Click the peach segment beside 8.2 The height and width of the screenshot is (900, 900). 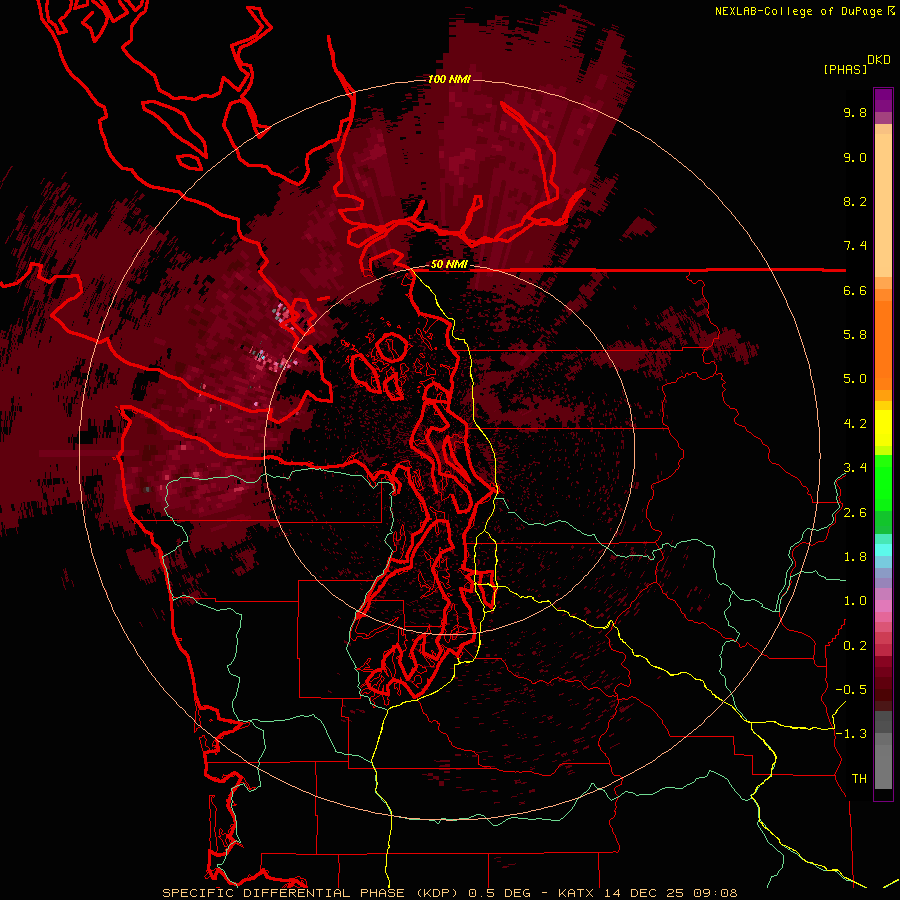coord(883,205)
